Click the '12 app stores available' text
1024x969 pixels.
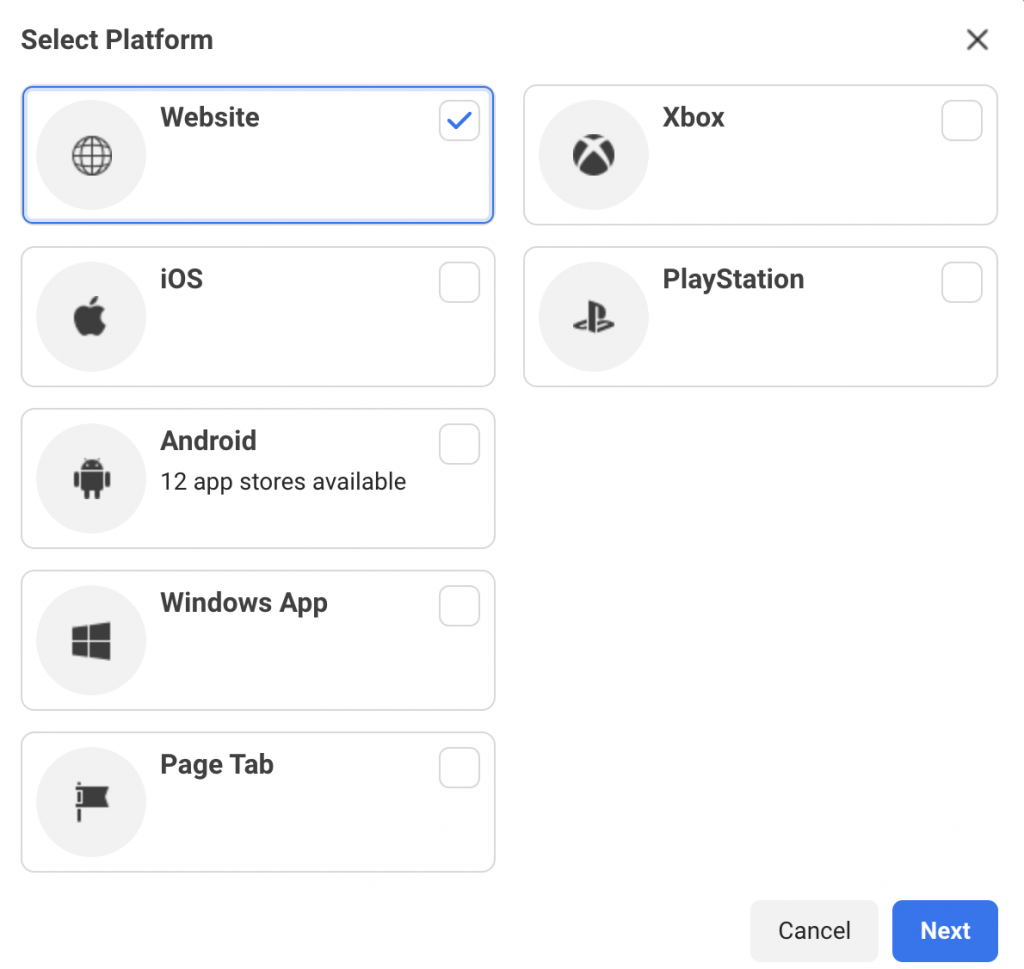(283, 482)
